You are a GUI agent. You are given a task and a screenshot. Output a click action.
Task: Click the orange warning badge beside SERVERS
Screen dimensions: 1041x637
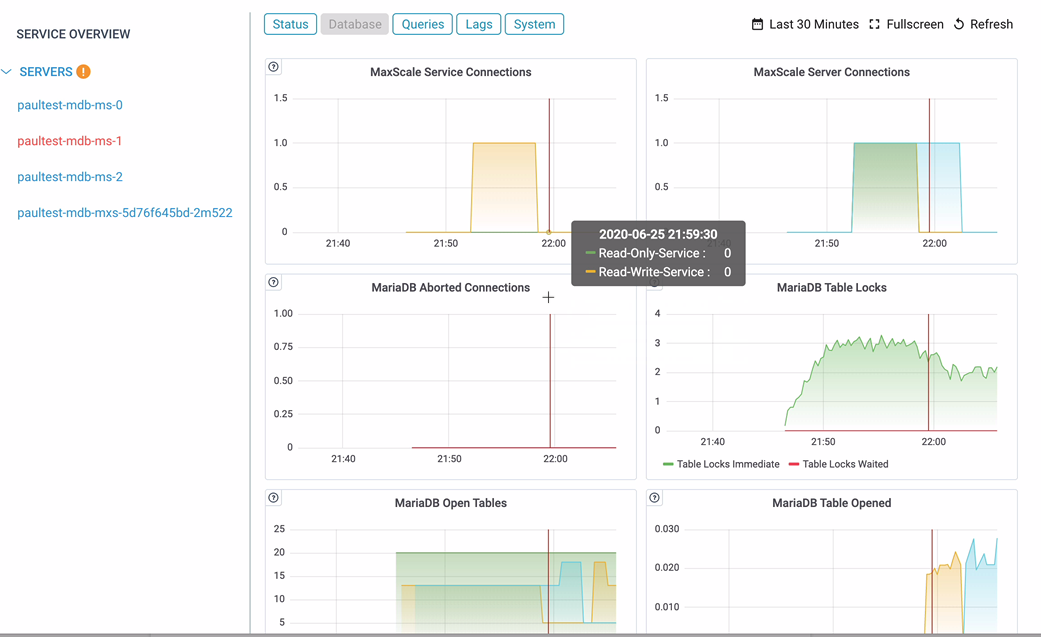coord(84,72)
